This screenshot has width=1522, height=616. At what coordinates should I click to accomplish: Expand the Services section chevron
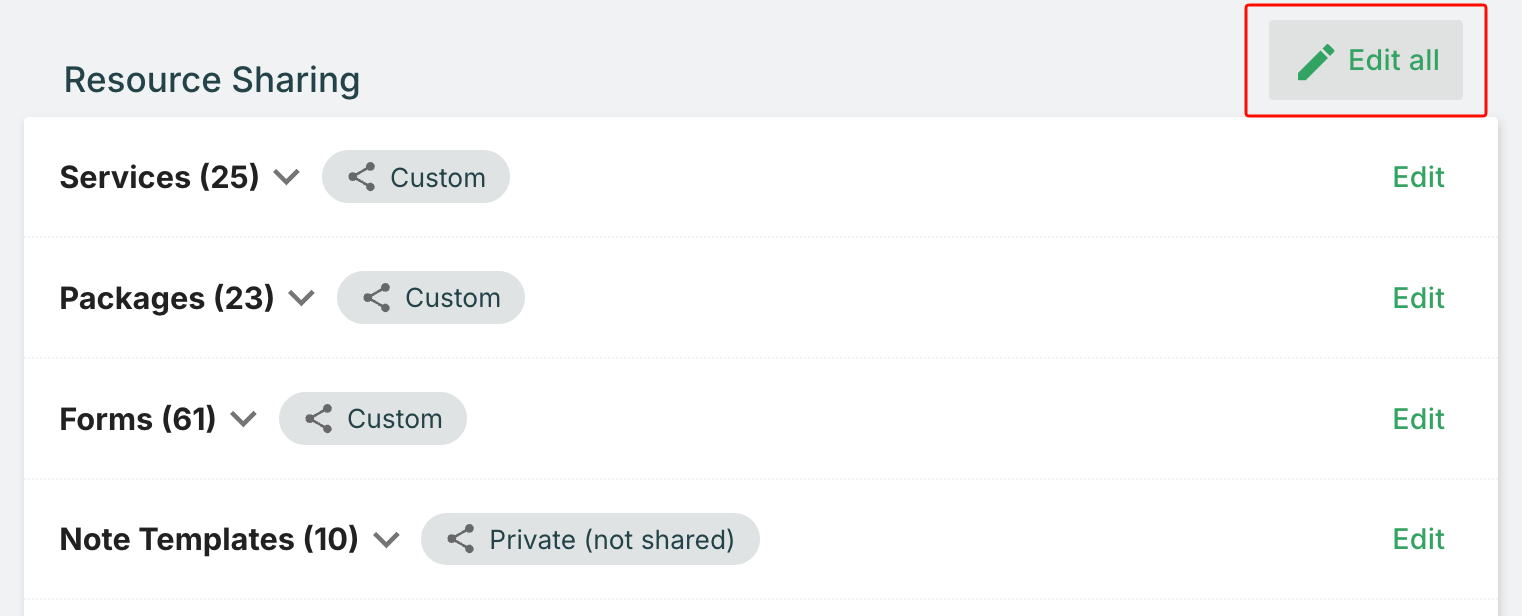(287, 178)
